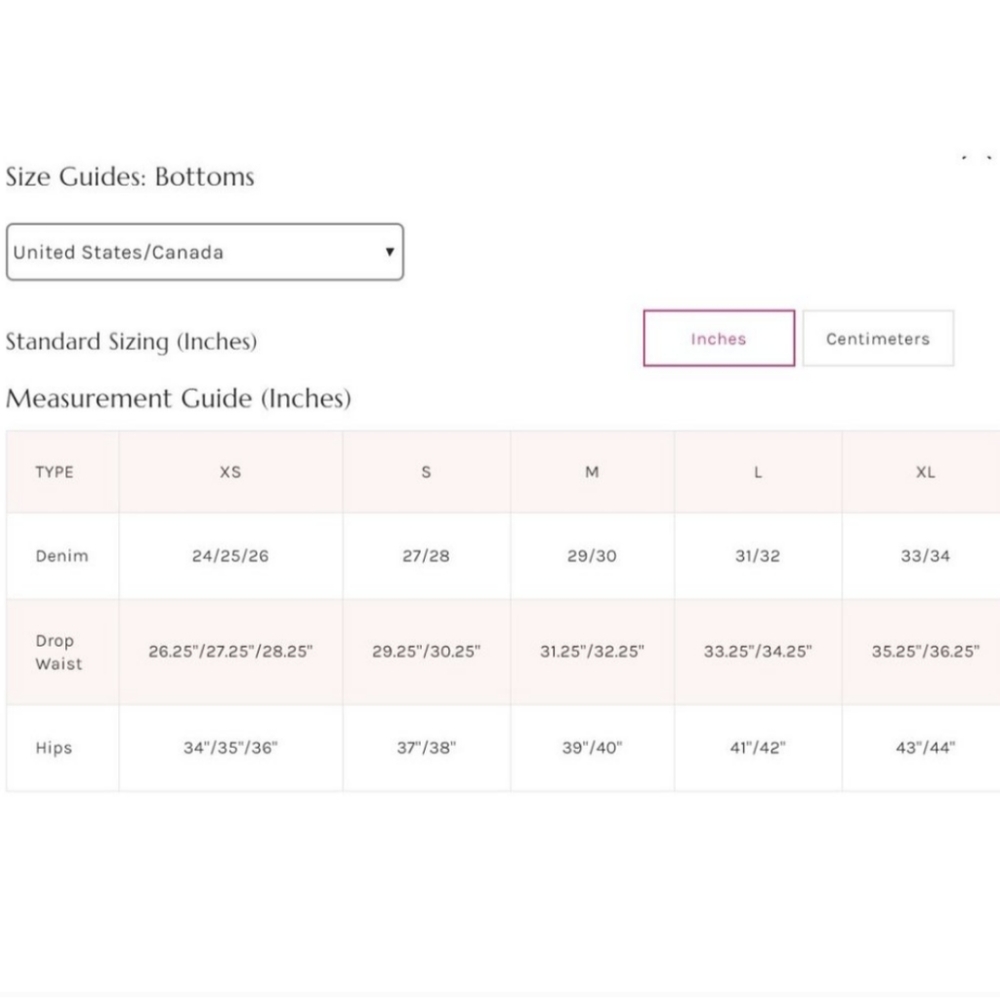Image resolution: width=1000 pixels, height=1000 pixels.
Task: Select the Denim row label
Action: click(x=62, y=556)
